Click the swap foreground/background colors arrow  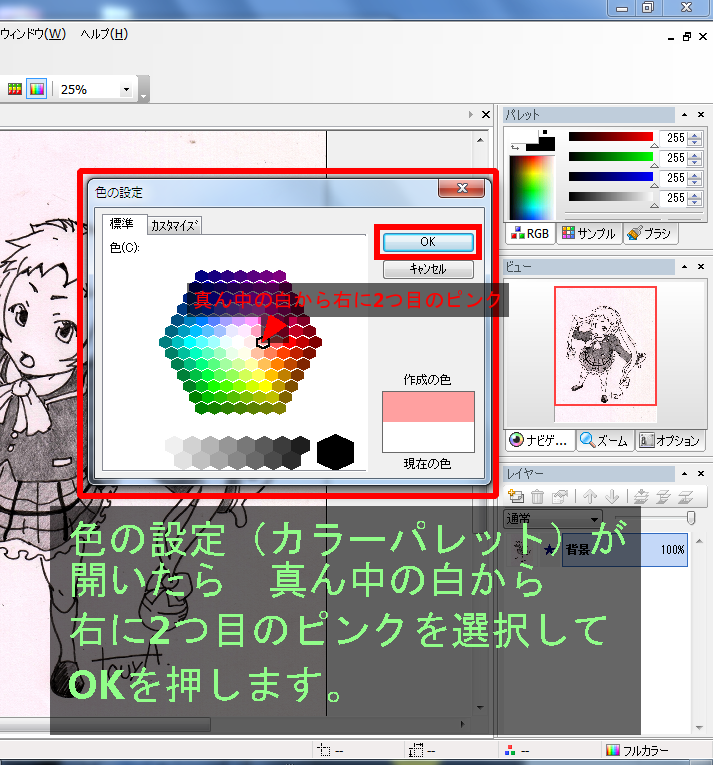coord(514,147)
